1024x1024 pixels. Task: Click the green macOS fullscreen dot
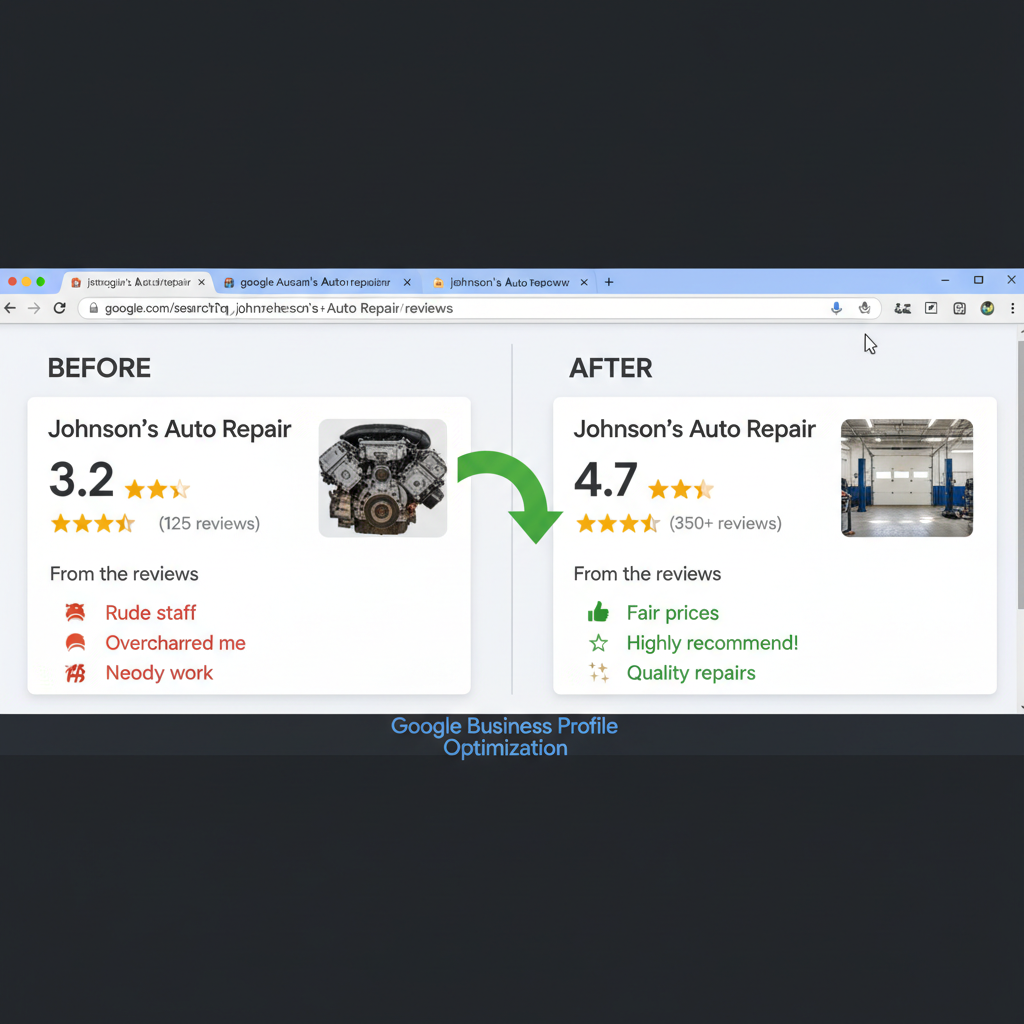point(40,281)
